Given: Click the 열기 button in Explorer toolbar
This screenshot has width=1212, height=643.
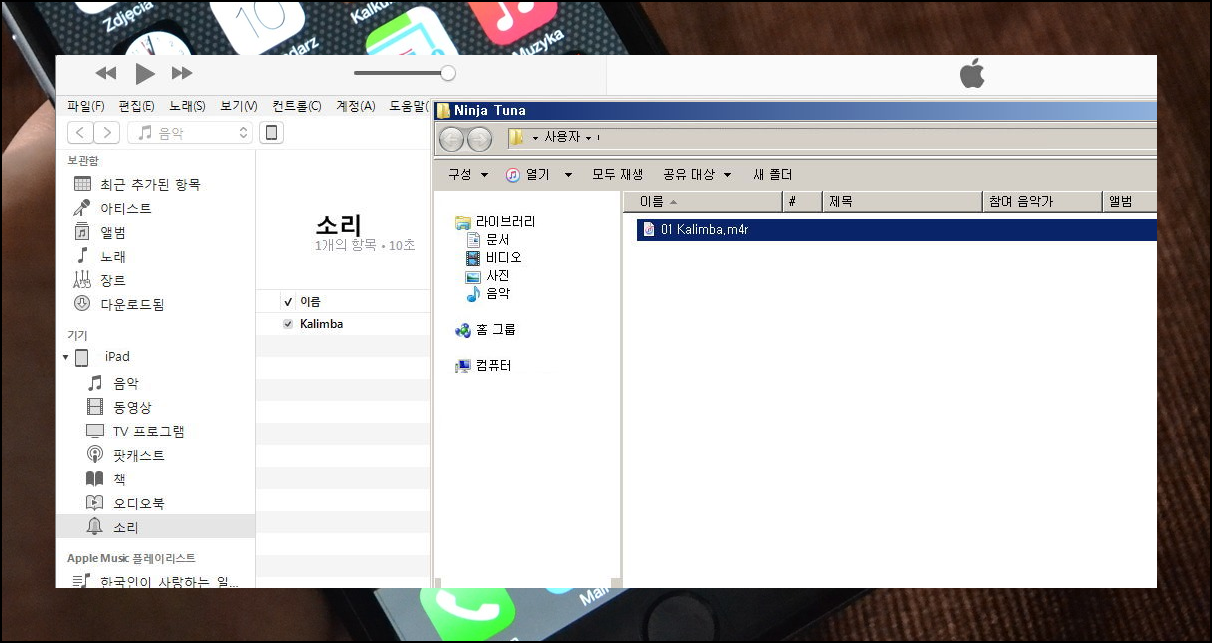Looking at the screenshot, I should [528, 174].
